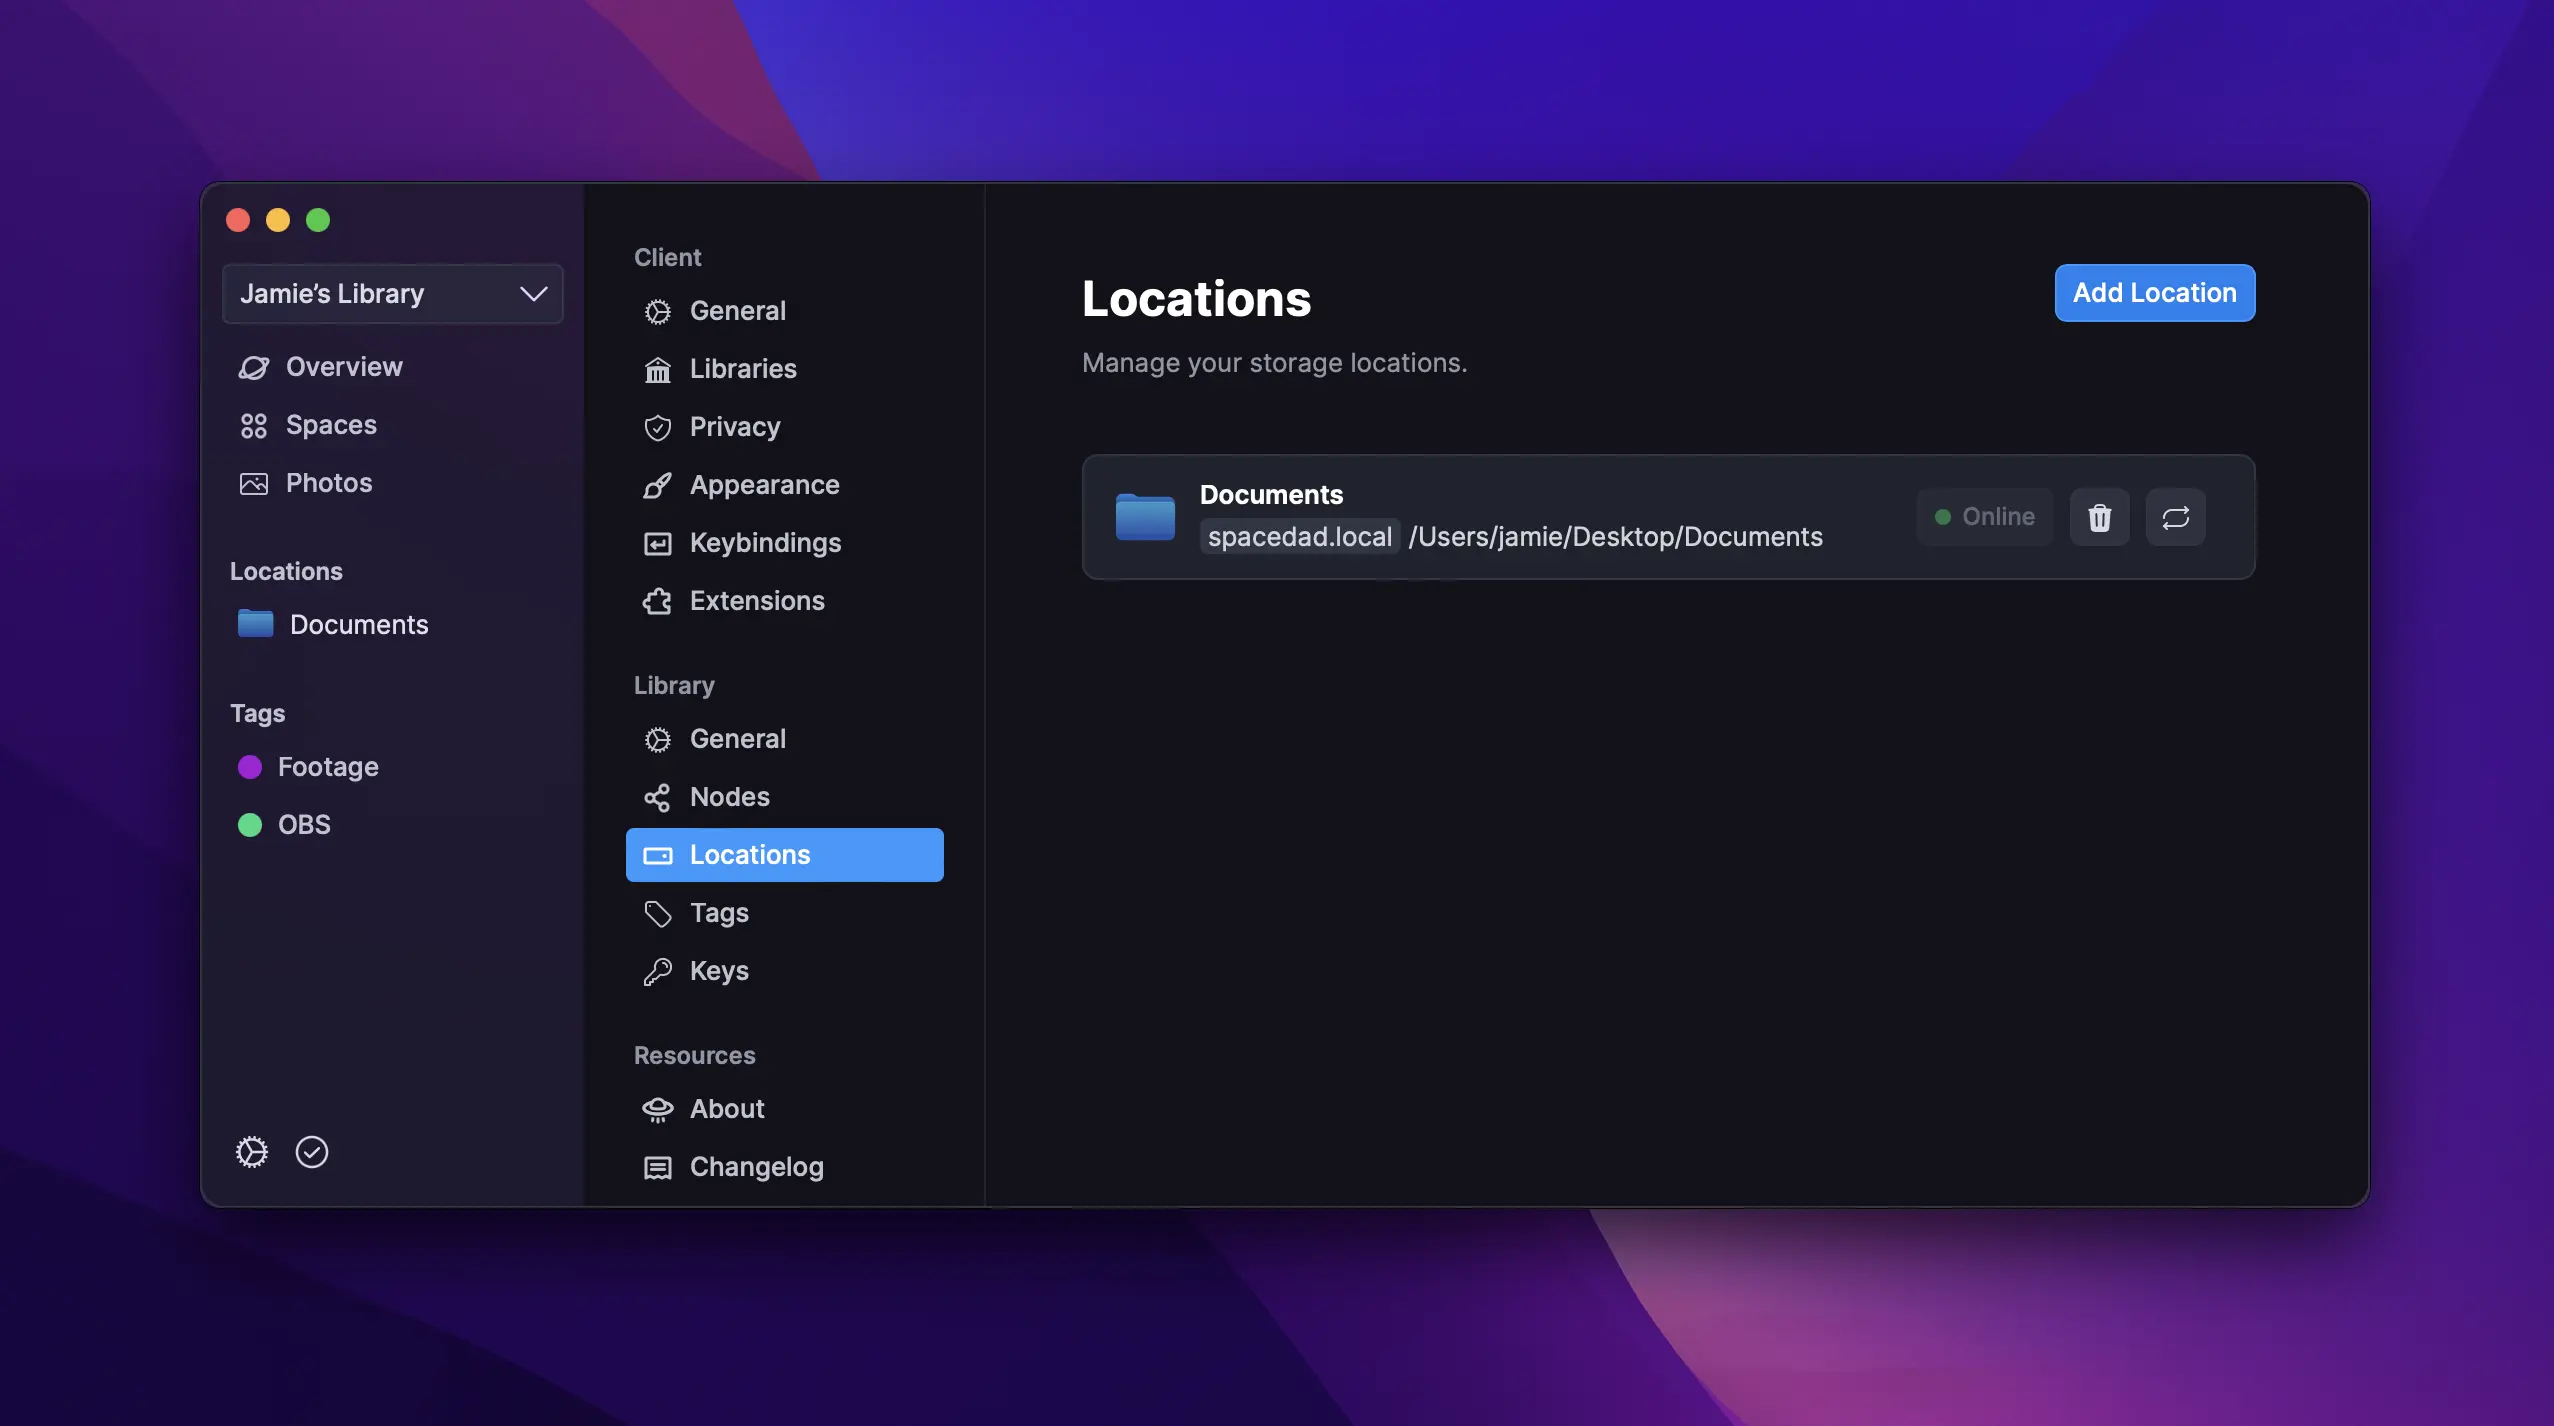Viewport: 2554px width, 1426px height.
Task: Toggle the Online status on the Documents location
Action: pos(1984,517)
